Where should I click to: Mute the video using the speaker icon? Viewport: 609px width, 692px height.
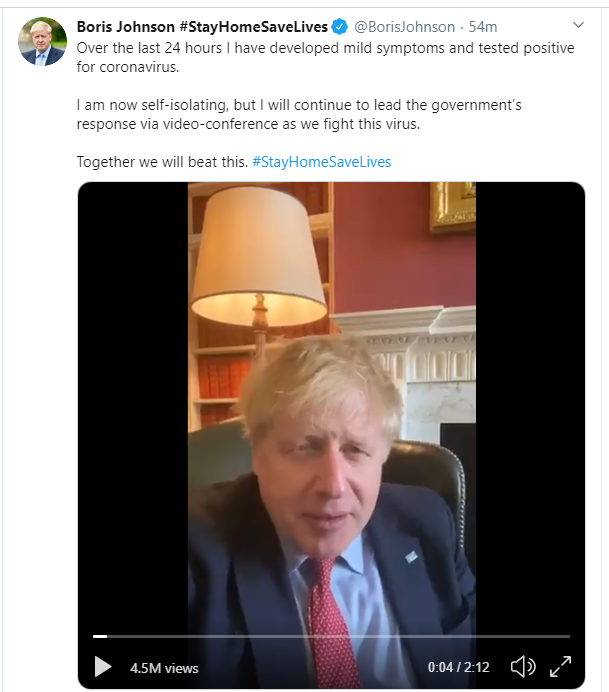[x=522, y=667]
